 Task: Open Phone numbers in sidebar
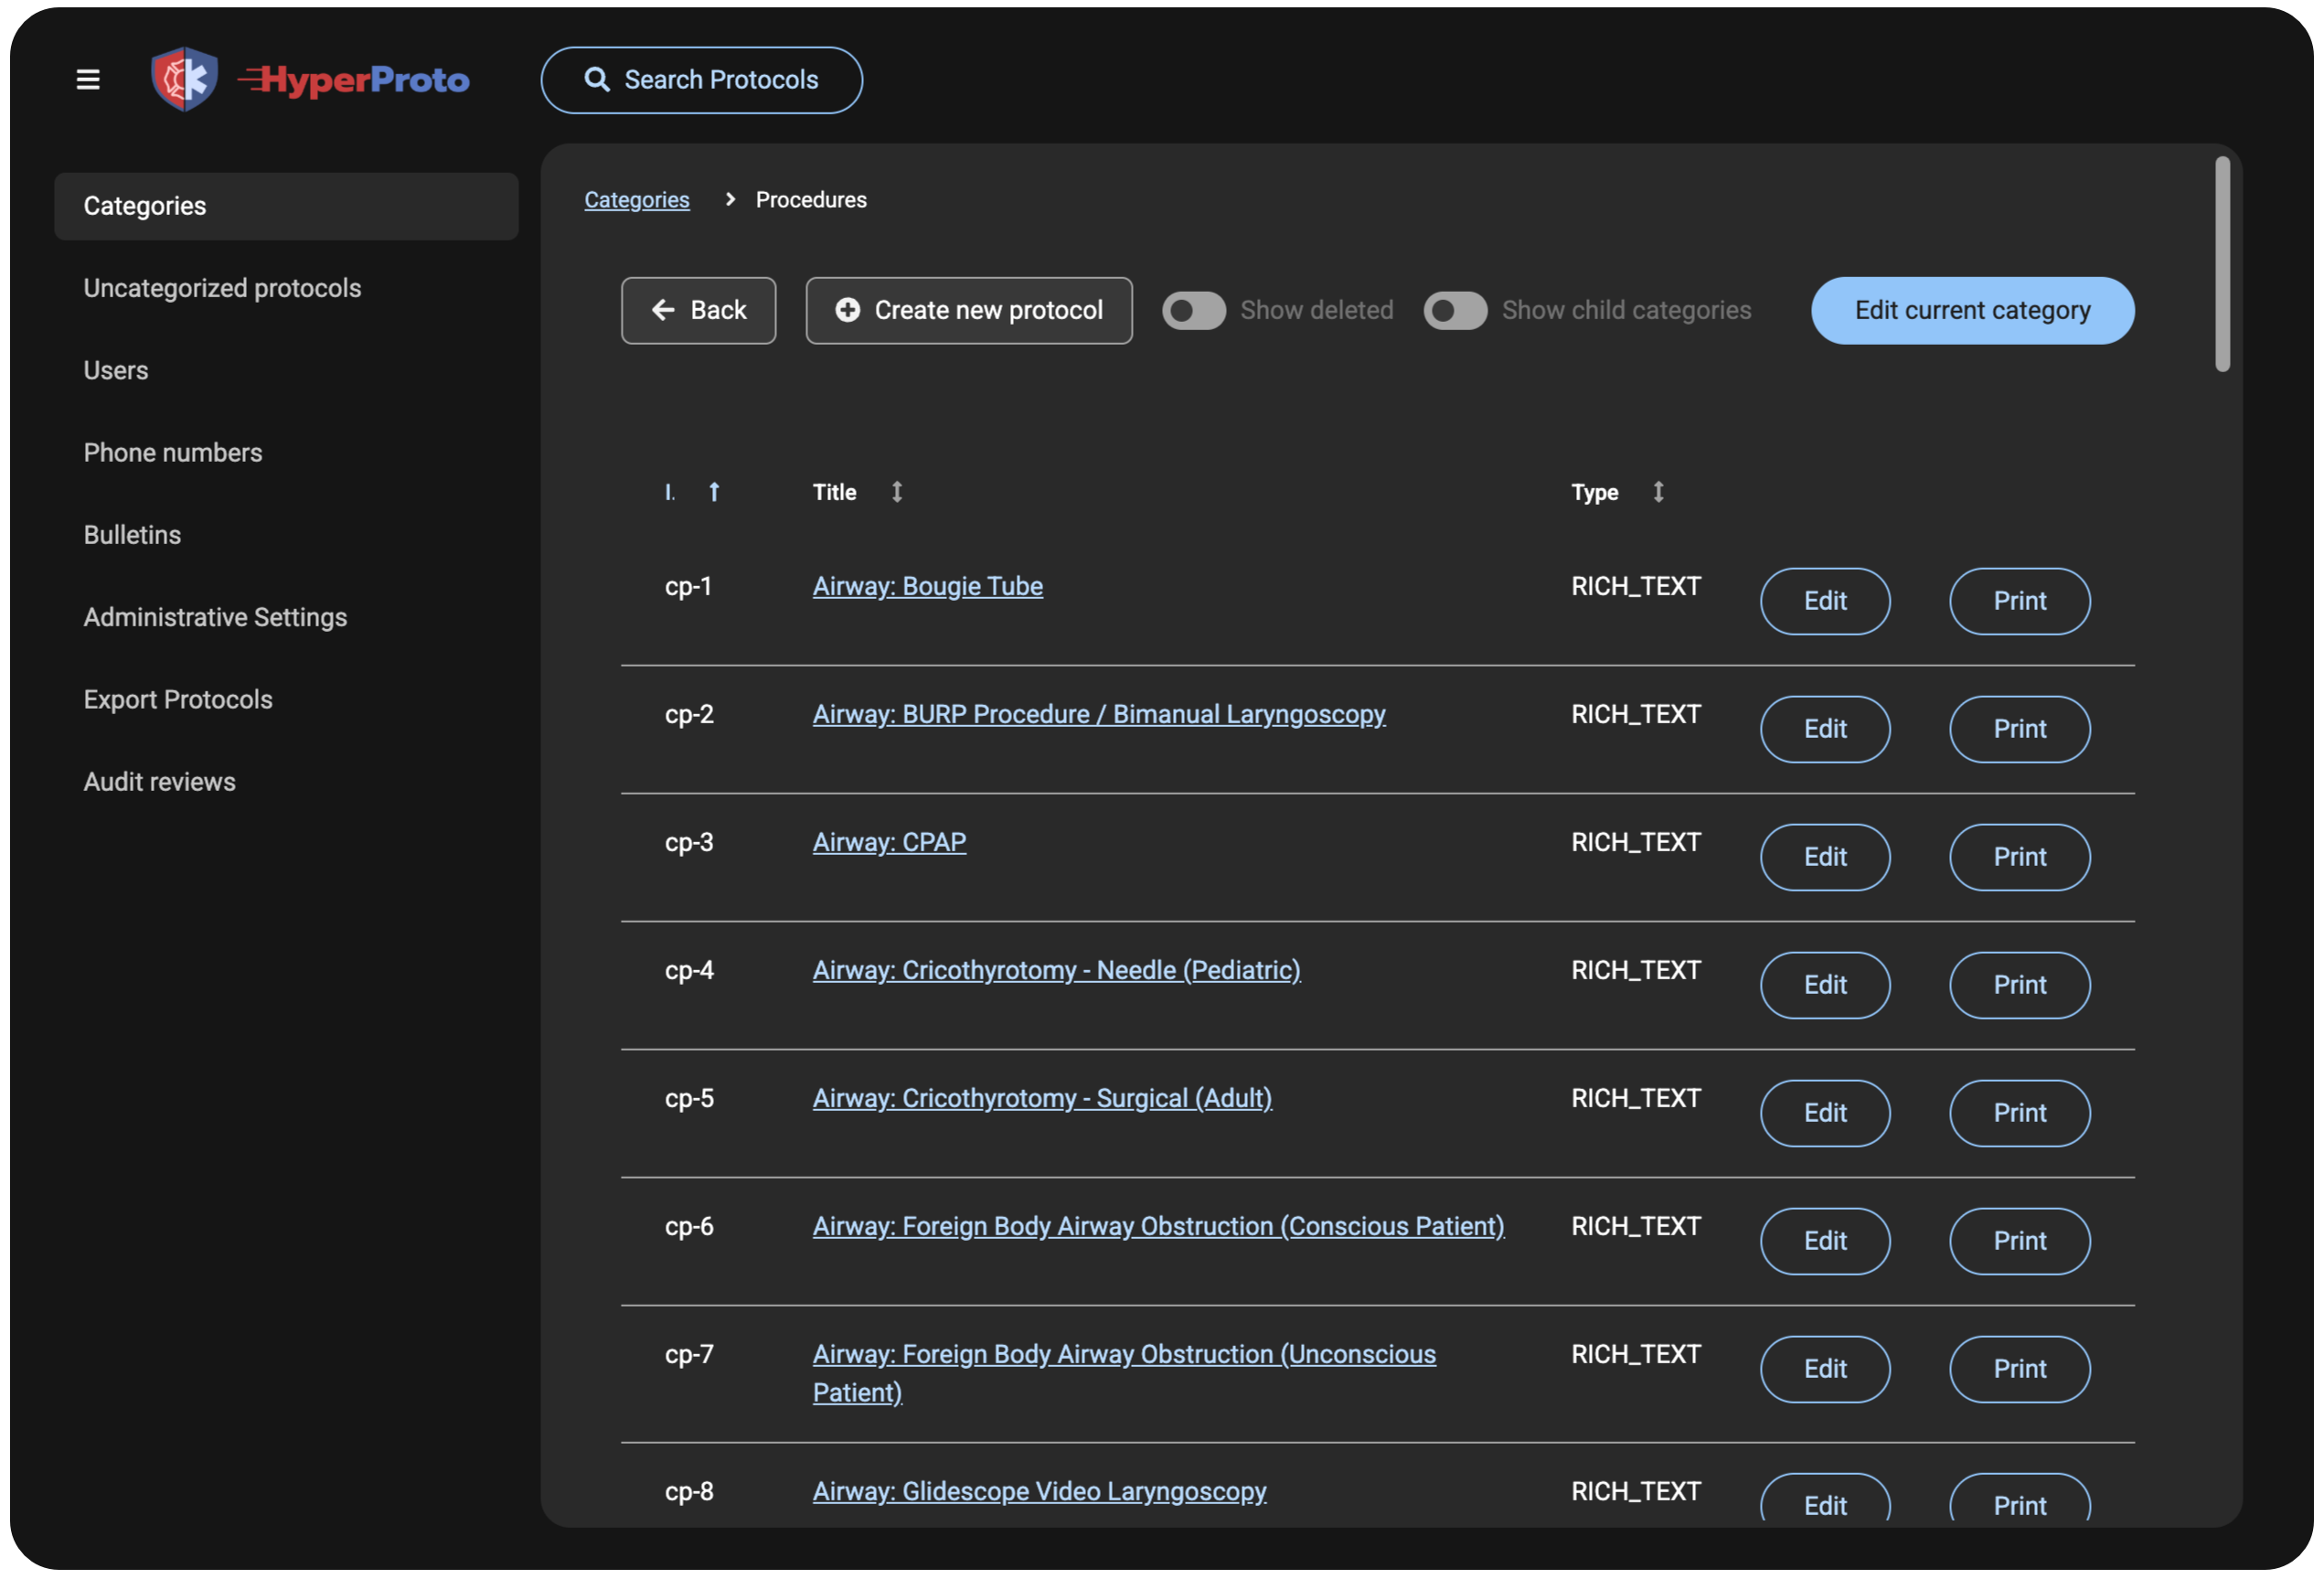pyautogui.click(x=286, y=453)
